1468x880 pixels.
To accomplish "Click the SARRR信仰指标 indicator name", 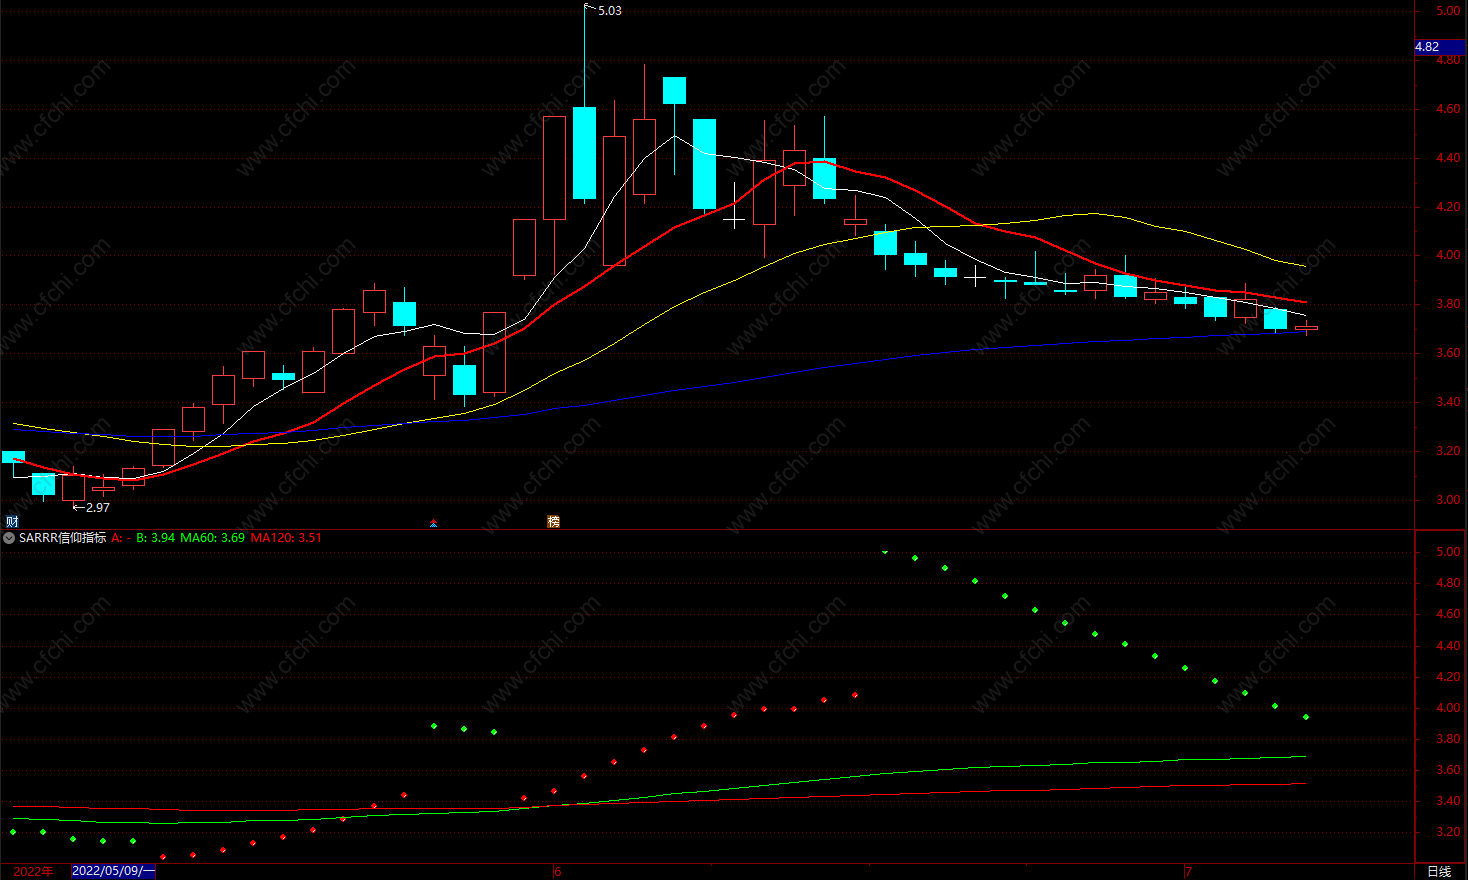I will (x=62, y=538).
